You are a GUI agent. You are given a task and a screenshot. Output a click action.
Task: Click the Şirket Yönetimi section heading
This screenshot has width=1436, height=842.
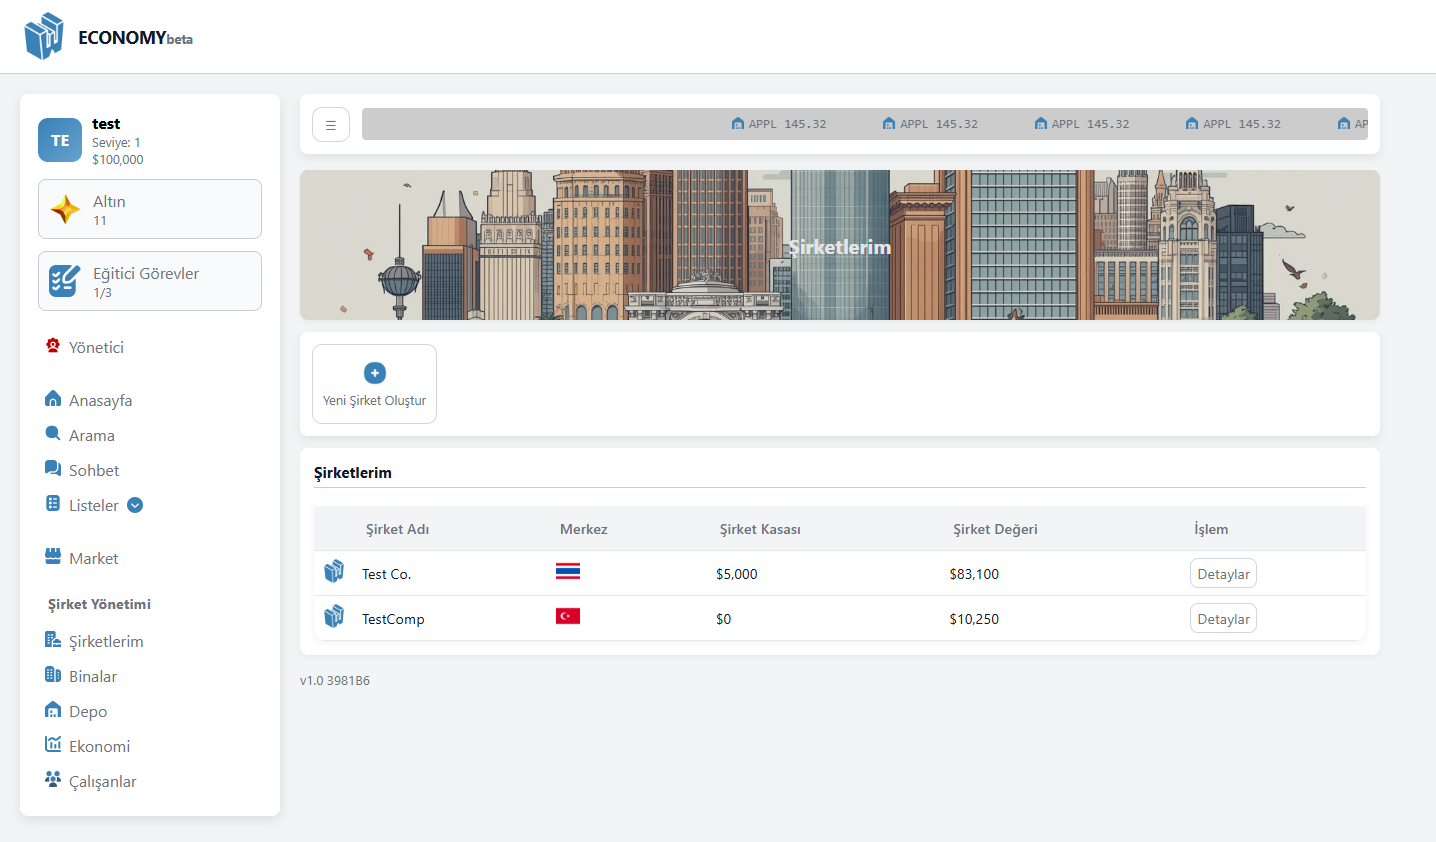99,604
